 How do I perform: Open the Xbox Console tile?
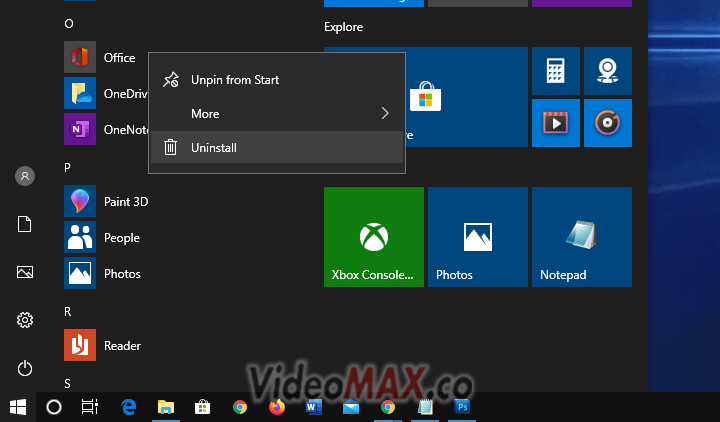pos(374,237)
